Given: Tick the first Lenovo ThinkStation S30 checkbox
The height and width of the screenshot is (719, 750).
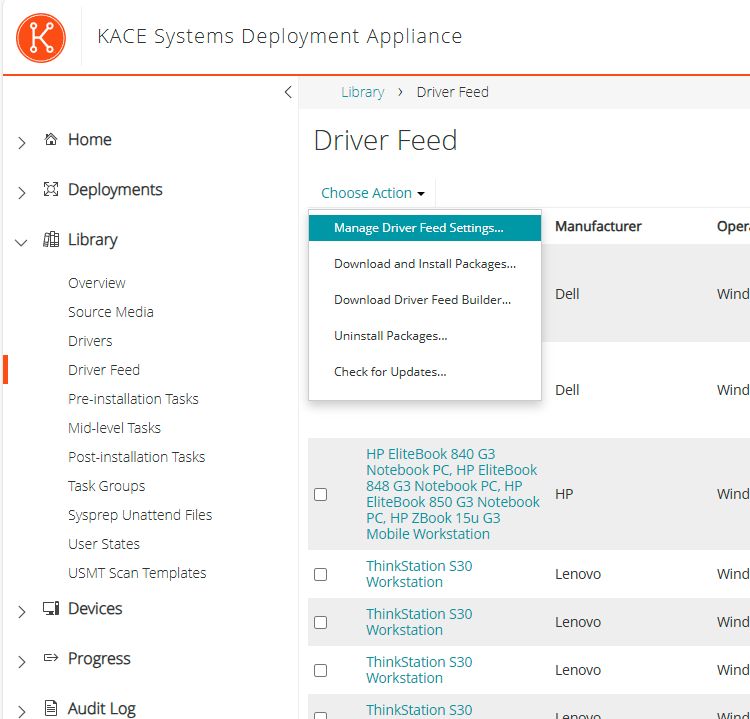Looking at the screenshot, I should pos(320,574).
